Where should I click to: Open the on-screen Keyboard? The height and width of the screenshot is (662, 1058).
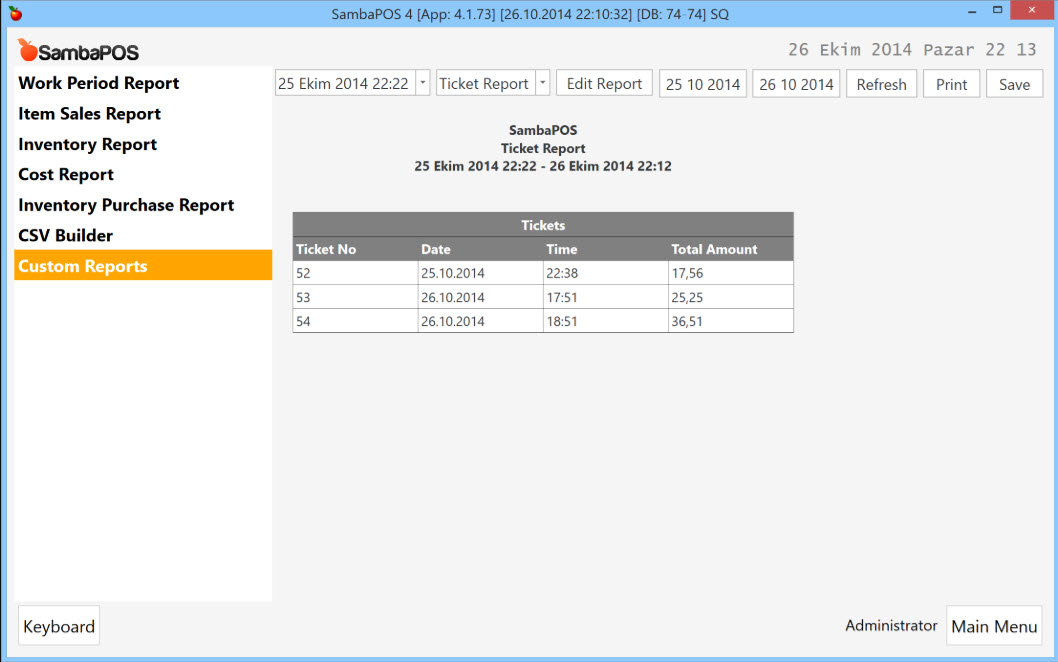[58, 625]
